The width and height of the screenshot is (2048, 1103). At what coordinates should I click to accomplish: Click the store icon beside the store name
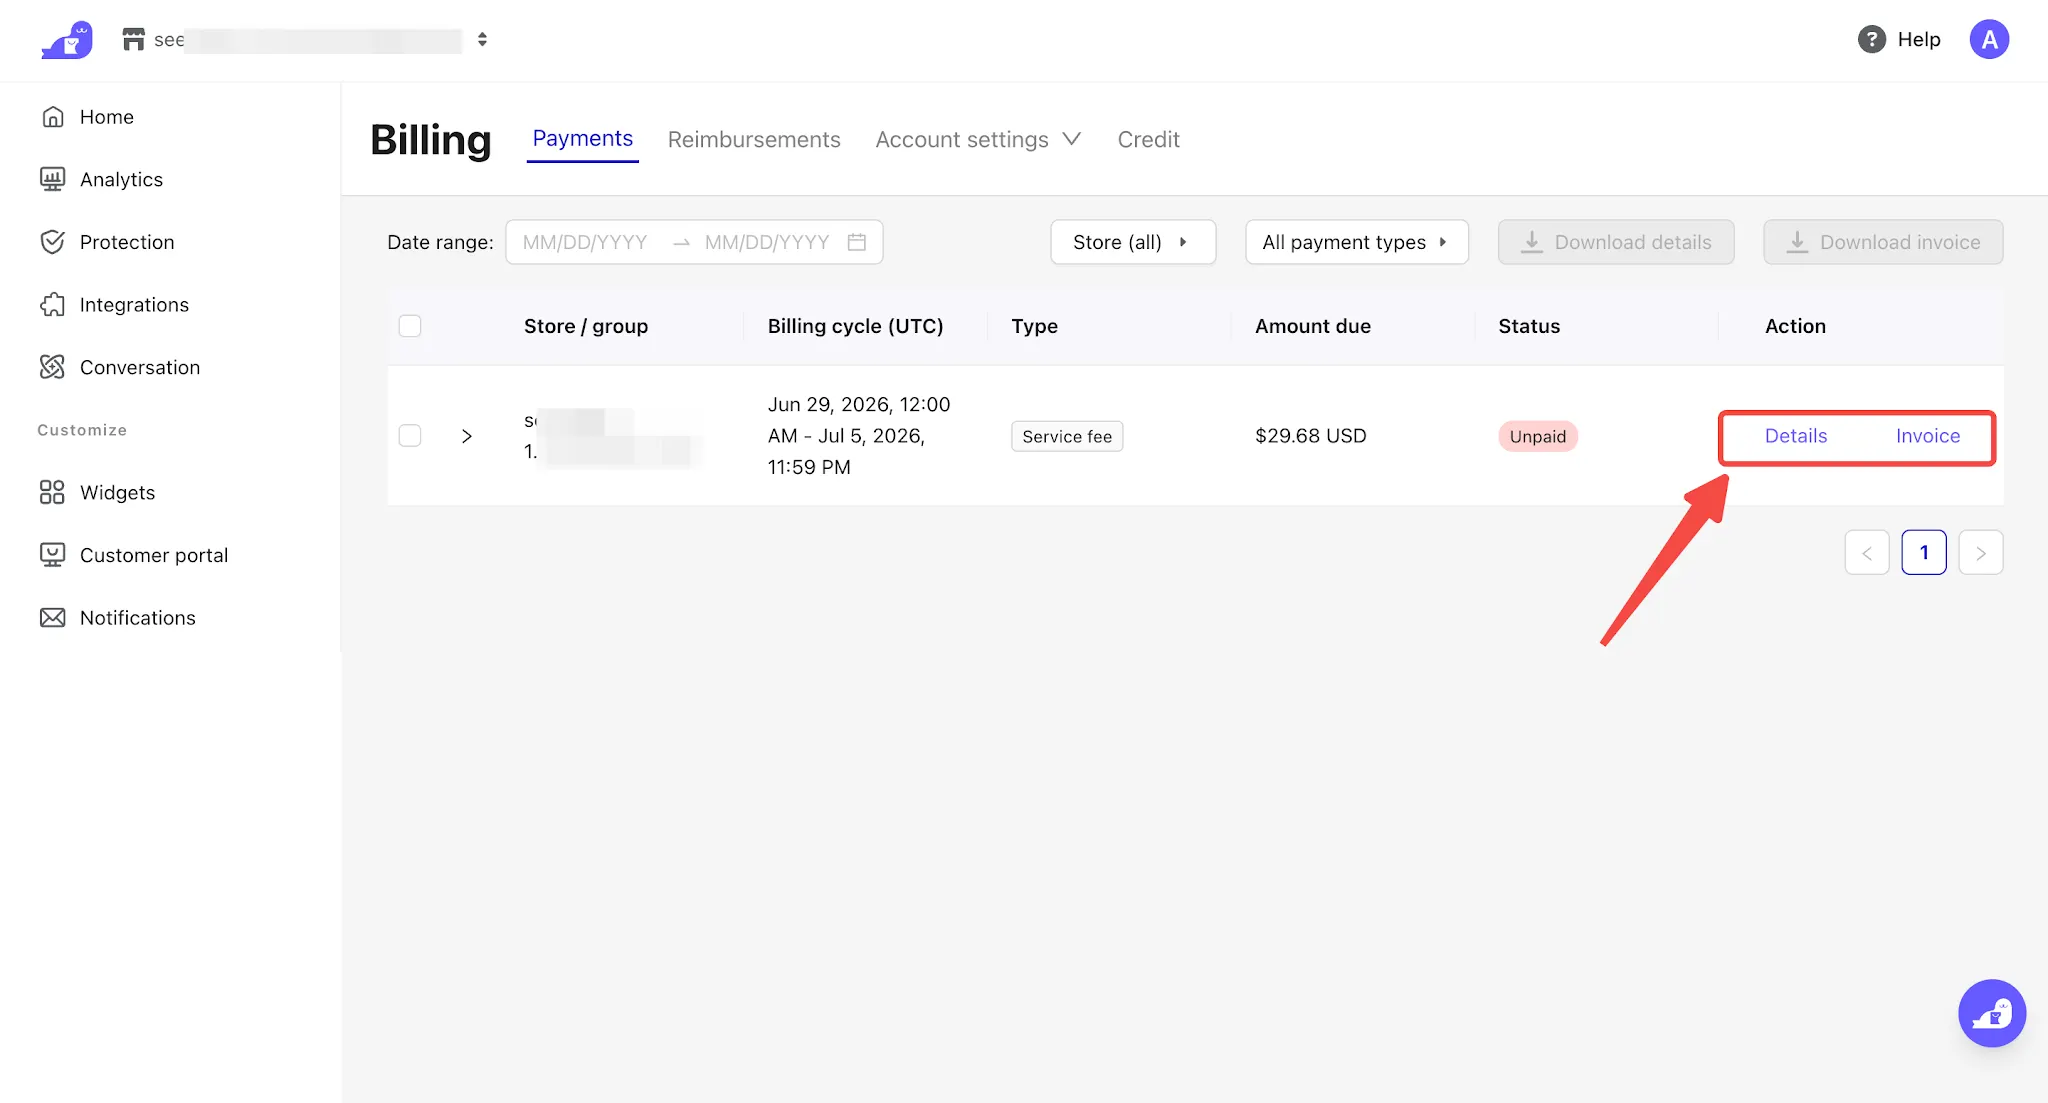(134, 39)
